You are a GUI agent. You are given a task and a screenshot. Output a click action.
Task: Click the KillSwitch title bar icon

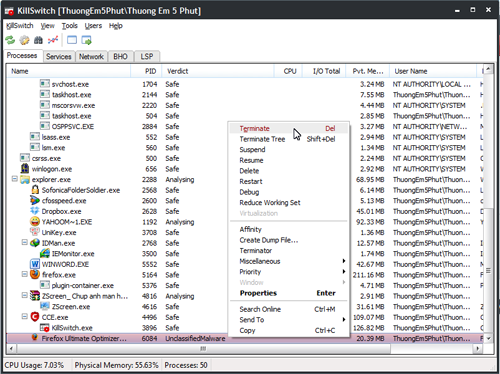pyautogui.click(x=9, y=11)
